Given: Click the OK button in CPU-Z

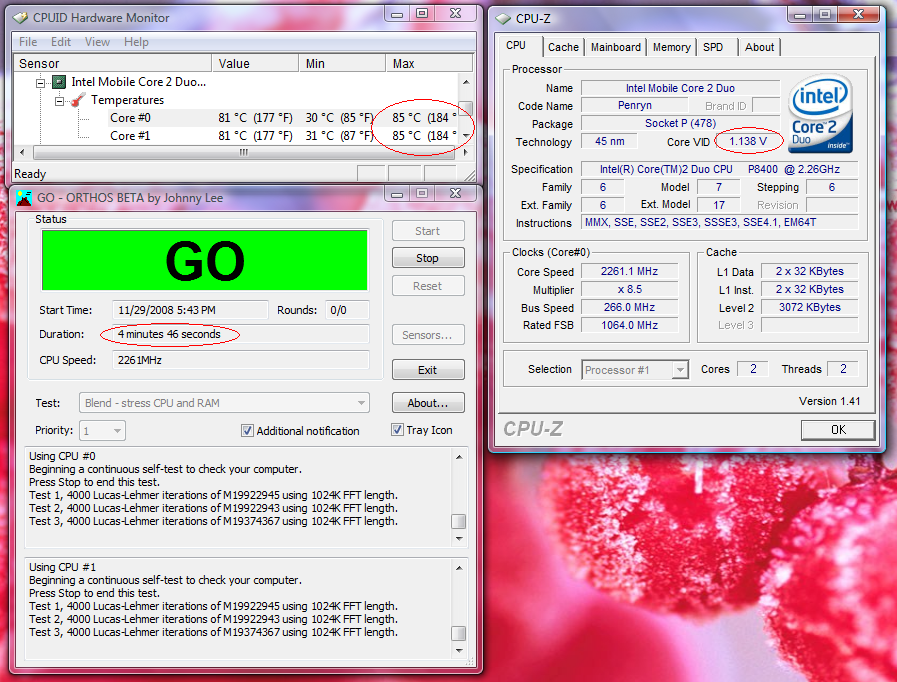Looking at the screenshot, I should click(838, 430).
